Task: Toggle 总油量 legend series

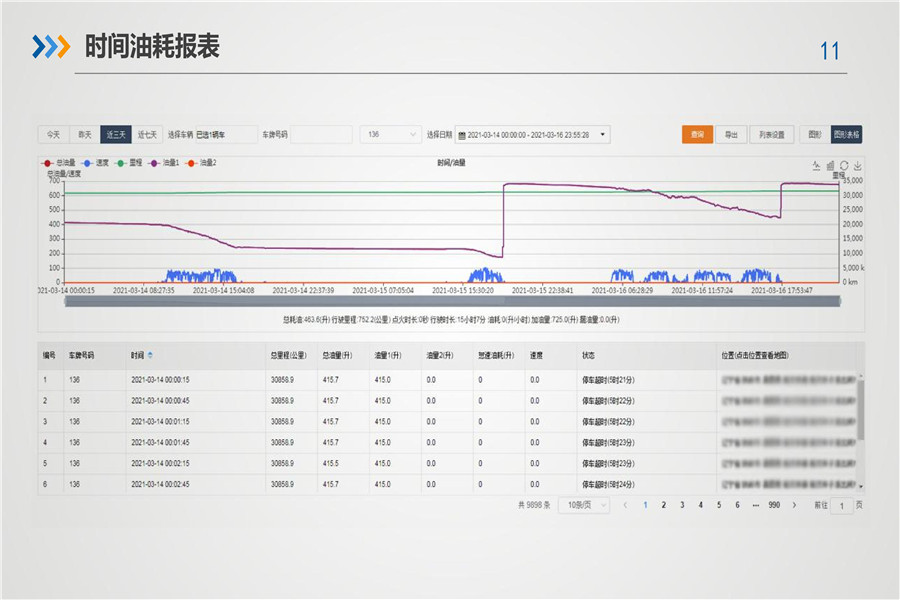Action: [59, 162]
